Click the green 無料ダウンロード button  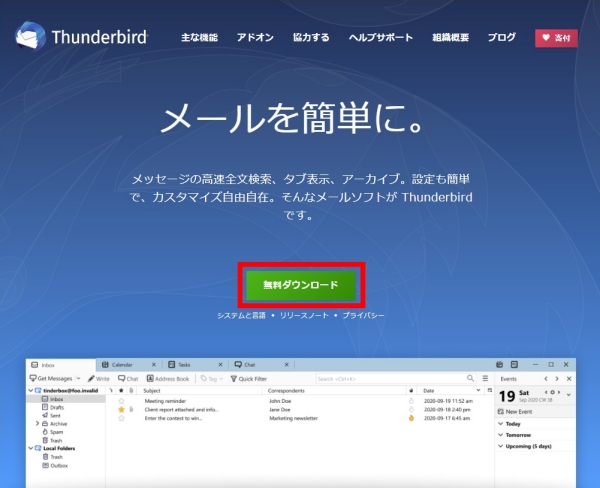(301, 285)
